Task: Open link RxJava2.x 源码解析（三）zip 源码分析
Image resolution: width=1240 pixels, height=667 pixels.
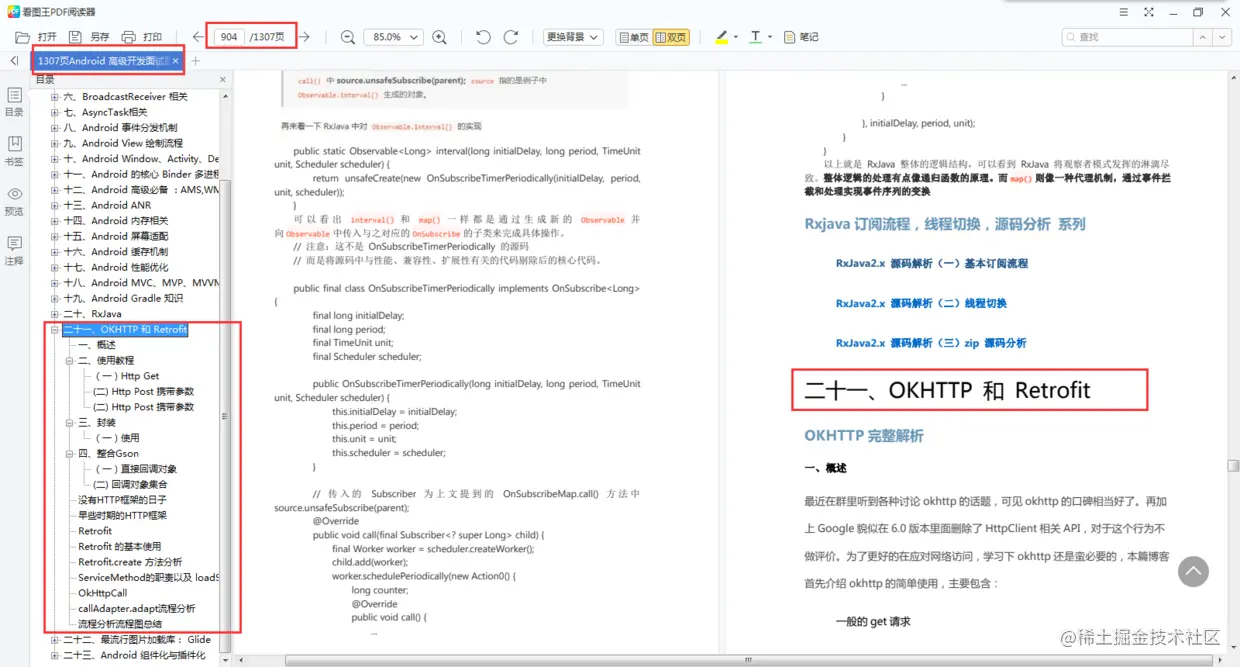Action: (931, 343)
